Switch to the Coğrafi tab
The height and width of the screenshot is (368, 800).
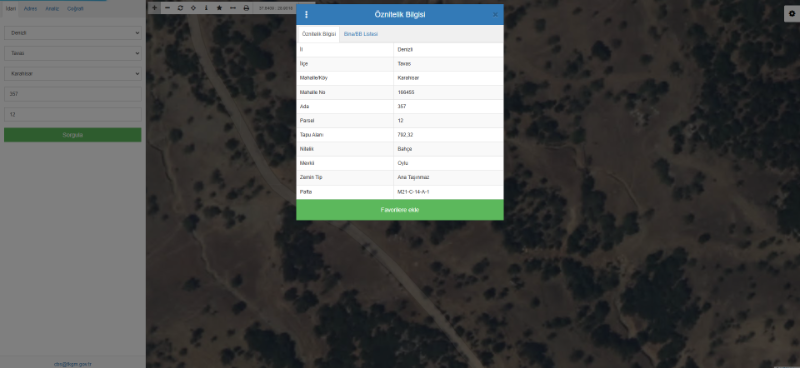[x=76, y=9]
